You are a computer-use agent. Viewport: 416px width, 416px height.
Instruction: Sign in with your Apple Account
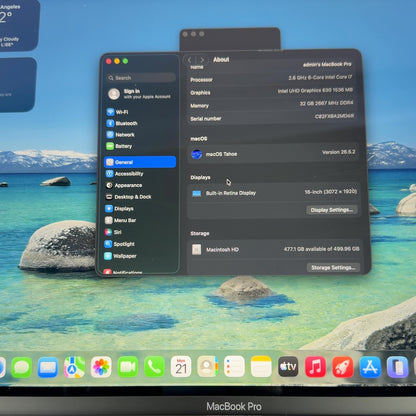click(139, 94)
